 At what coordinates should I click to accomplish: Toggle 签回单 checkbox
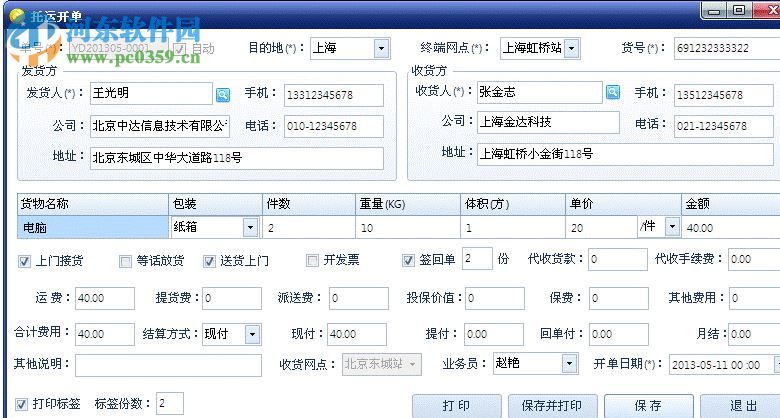(x=408, y=260)
